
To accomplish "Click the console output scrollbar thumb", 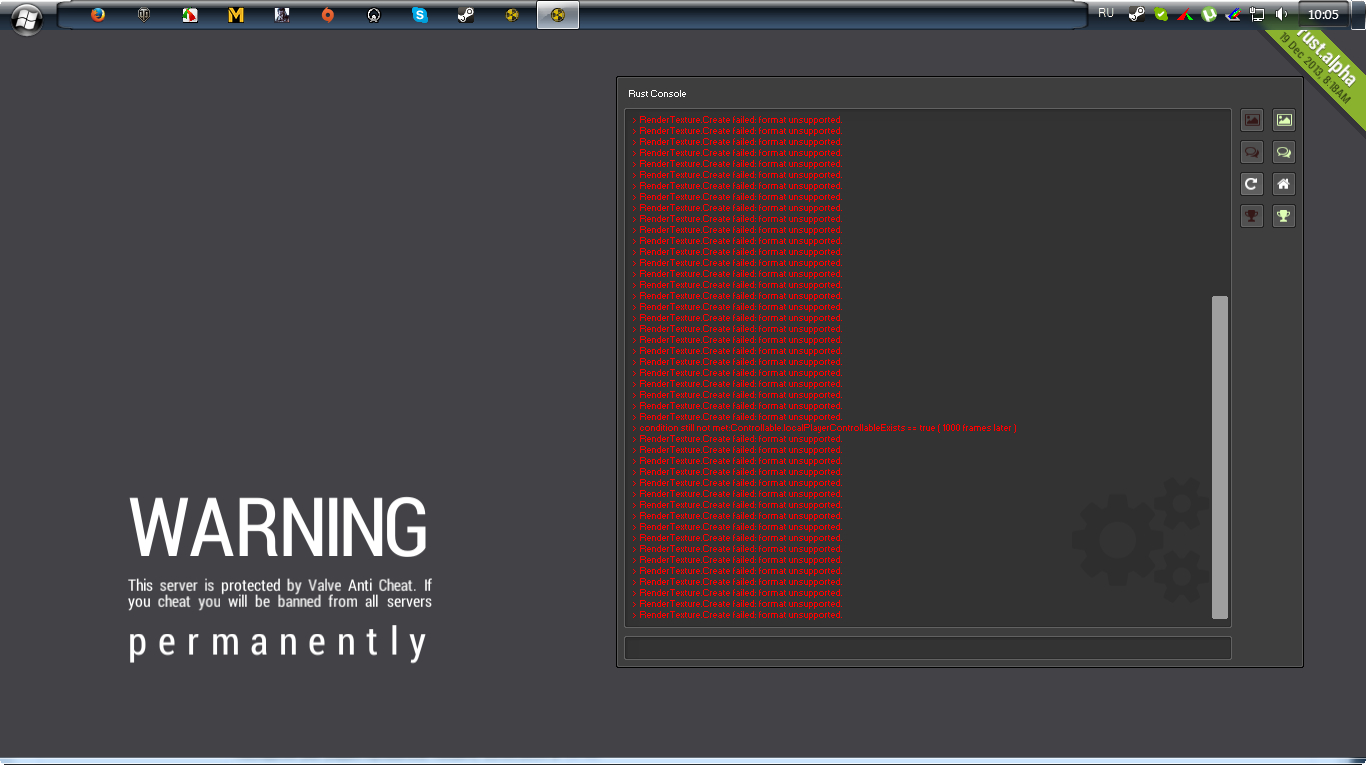I will tap(1219, 457).
